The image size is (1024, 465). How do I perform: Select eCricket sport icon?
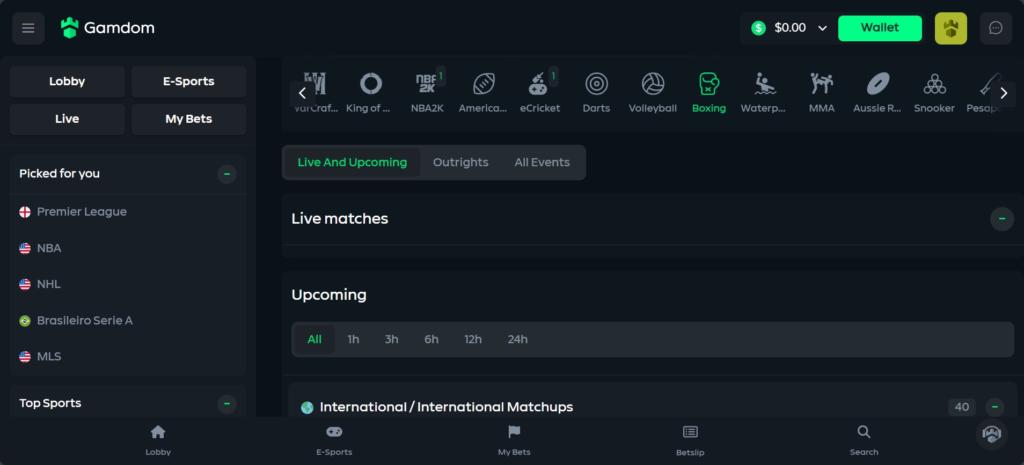click(540, 93)
